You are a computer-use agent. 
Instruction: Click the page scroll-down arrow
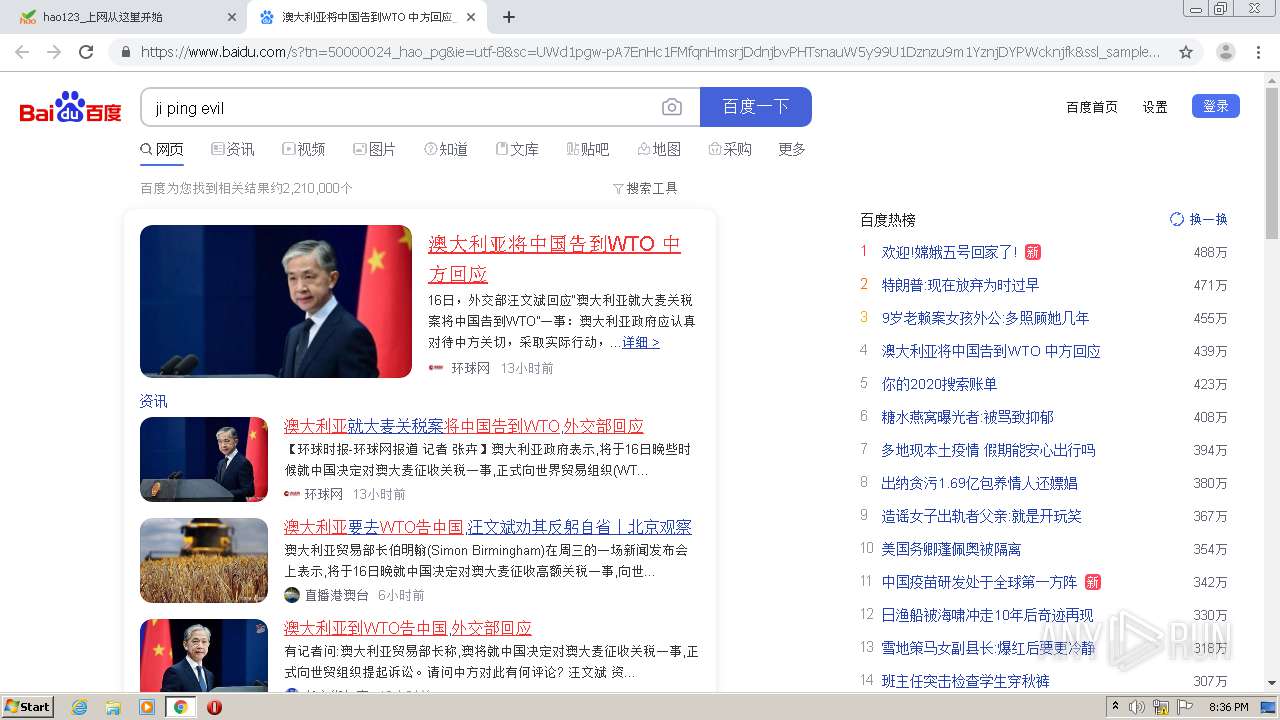coord(1272,683)
